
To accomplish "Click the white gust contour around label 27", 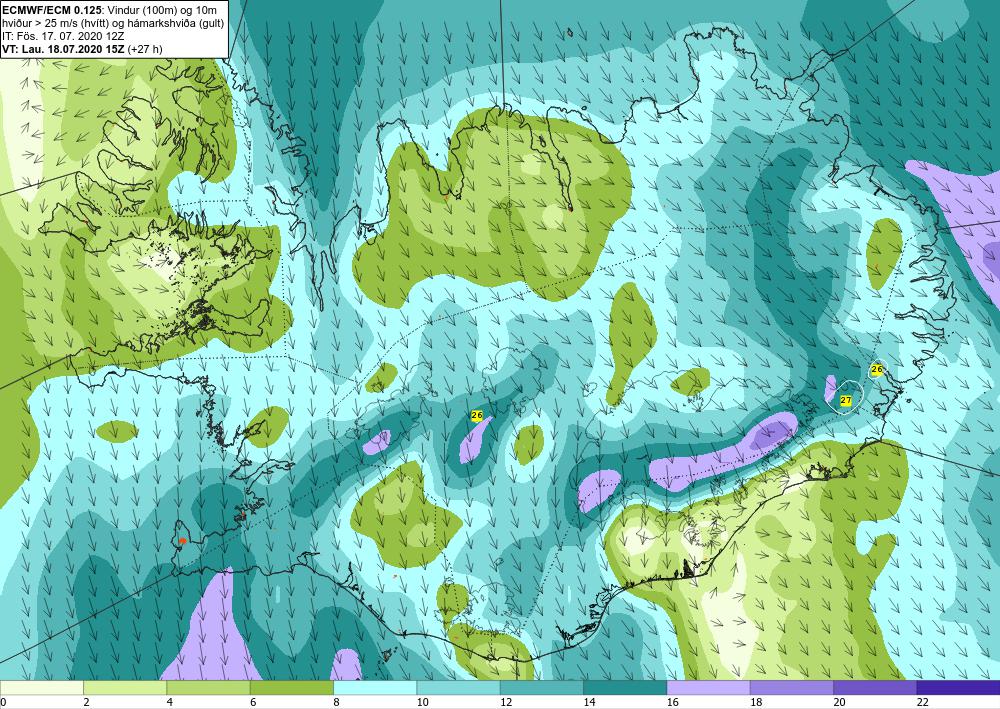I will click(x=844, y=397).
